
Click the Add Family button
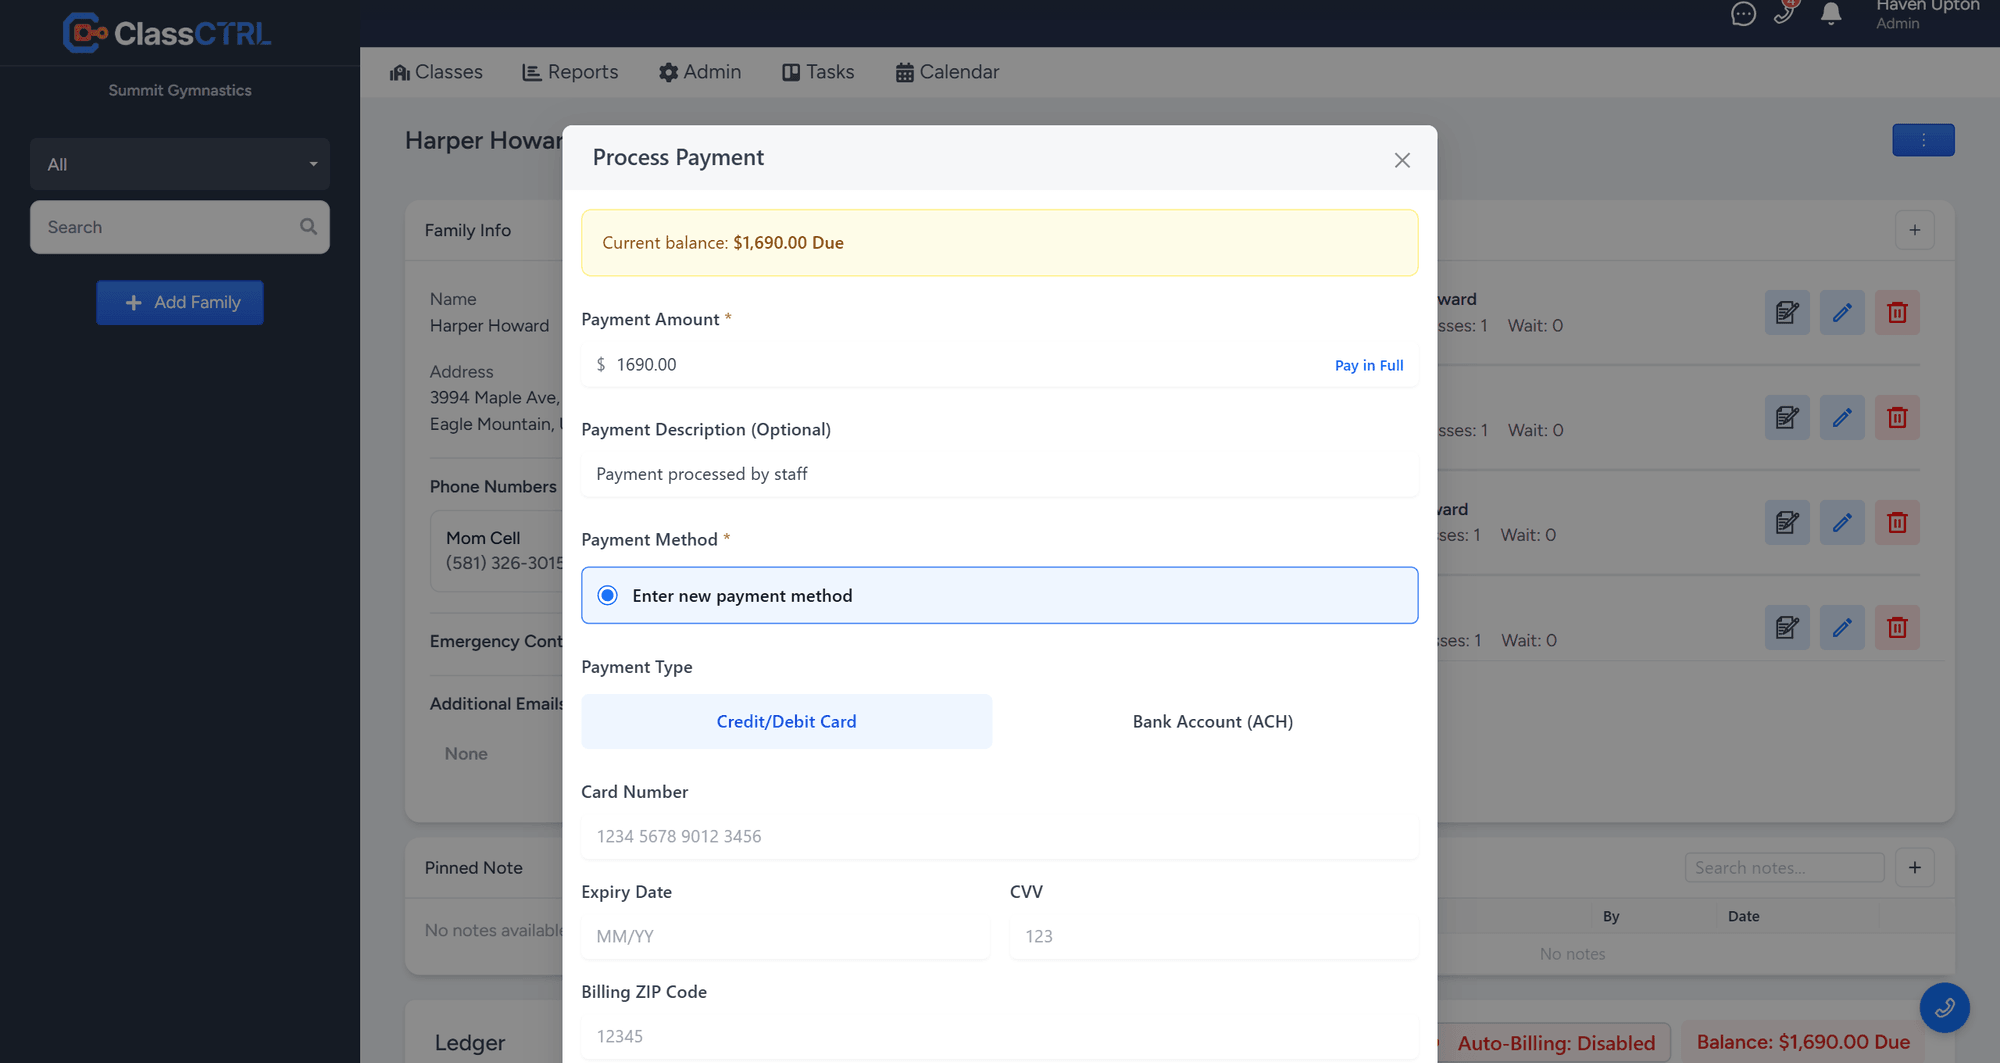pos(180,302)
